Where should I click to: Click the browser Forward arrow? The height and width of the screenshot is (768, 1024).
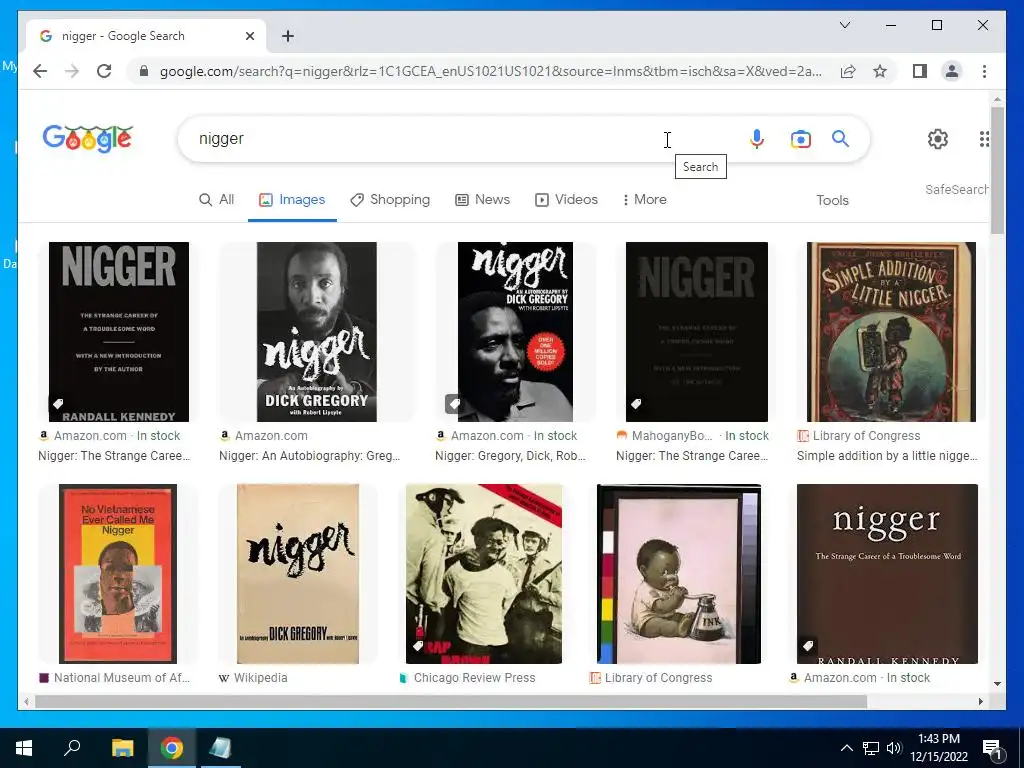tap(72, 71)
